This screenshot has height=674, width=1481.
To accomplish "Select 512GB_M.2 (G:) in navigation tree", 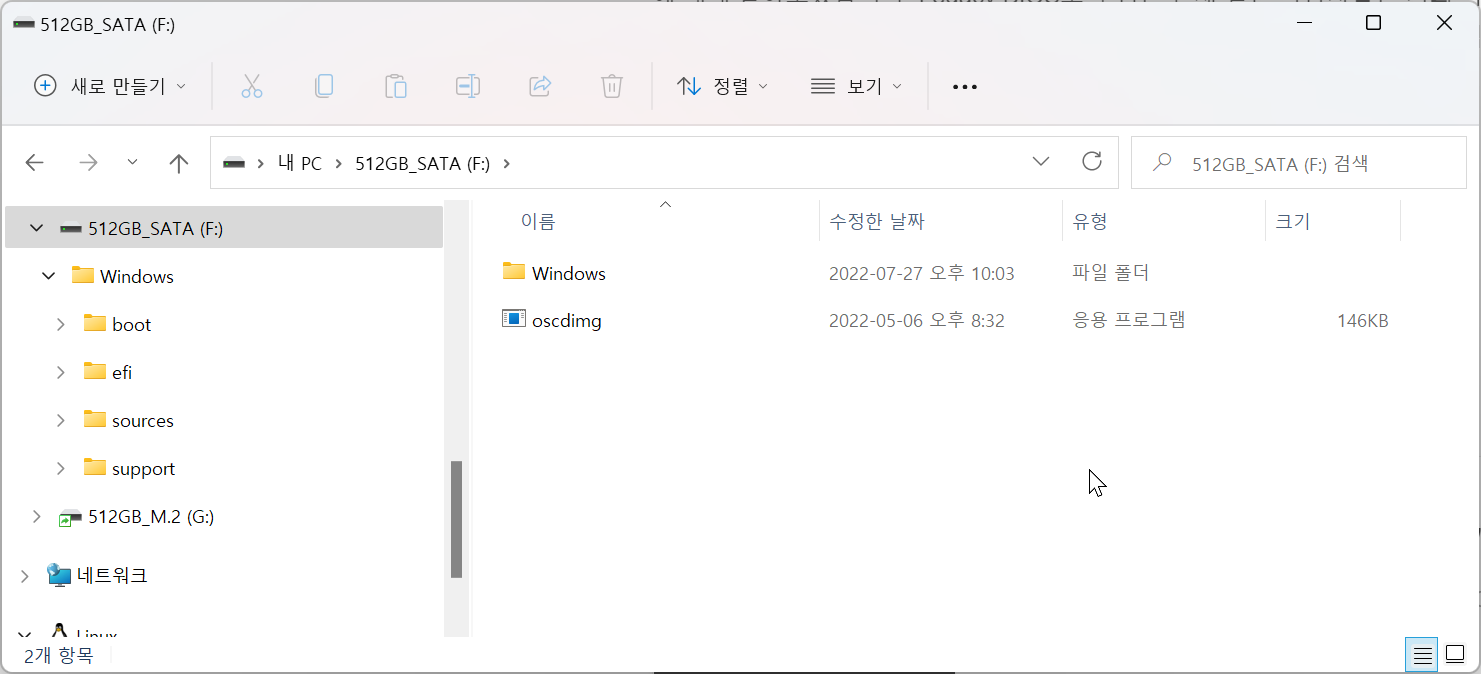I will (x=151, y=517).
